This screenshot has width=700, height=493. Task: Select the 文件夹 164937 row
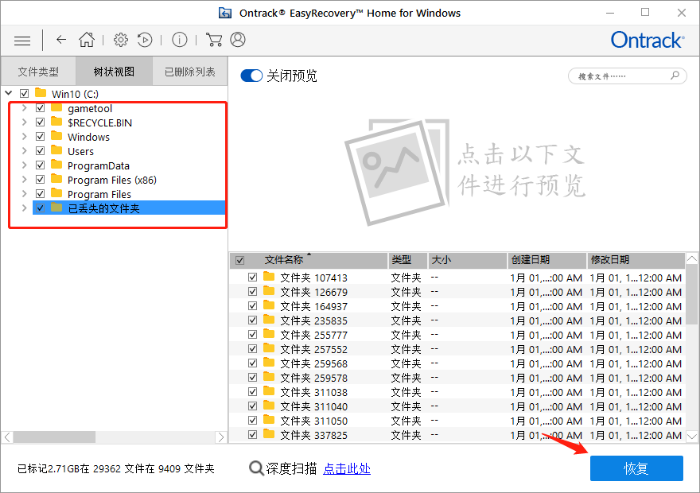point(458,306)
